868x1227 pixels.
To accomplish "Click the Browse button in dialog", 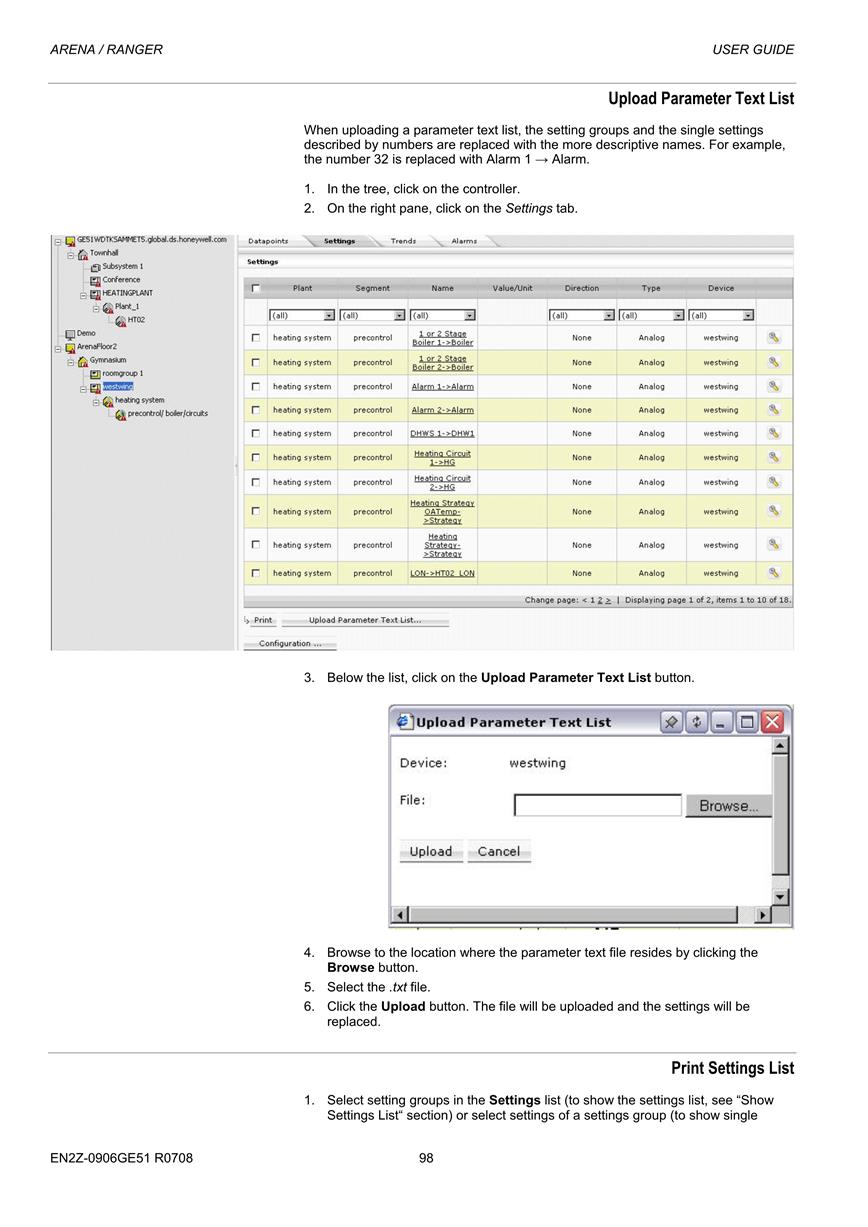I will click(x=728, y=806).
